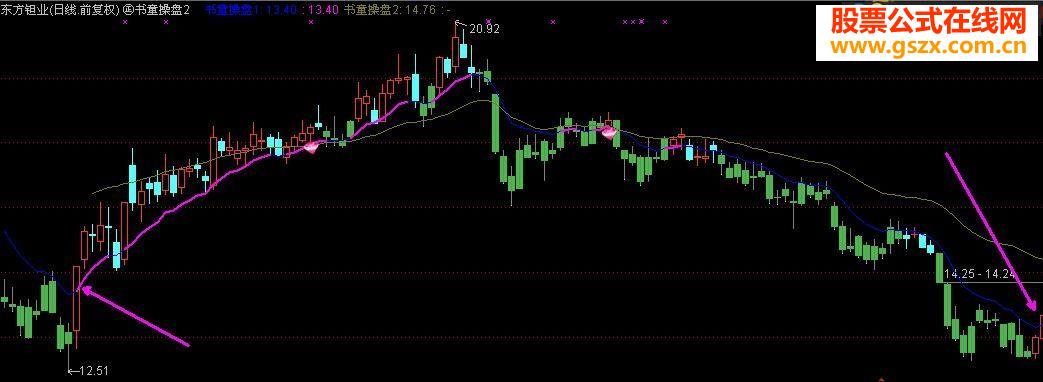Click the magenta 13.40 value readout

pos(324,9)
